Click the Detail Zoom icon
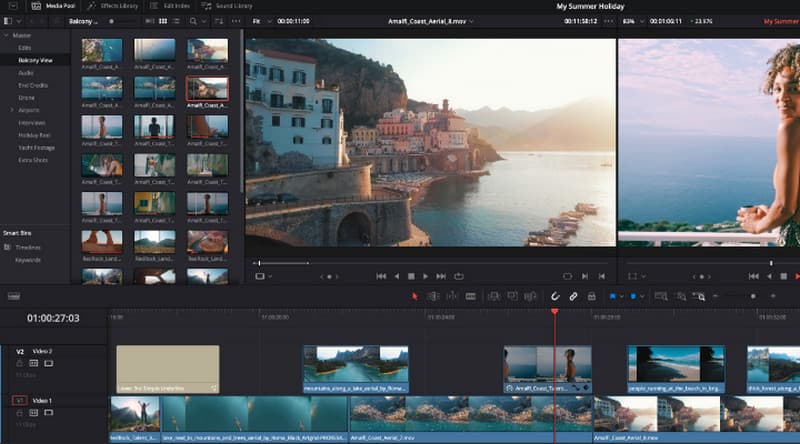 click(681, 297)
